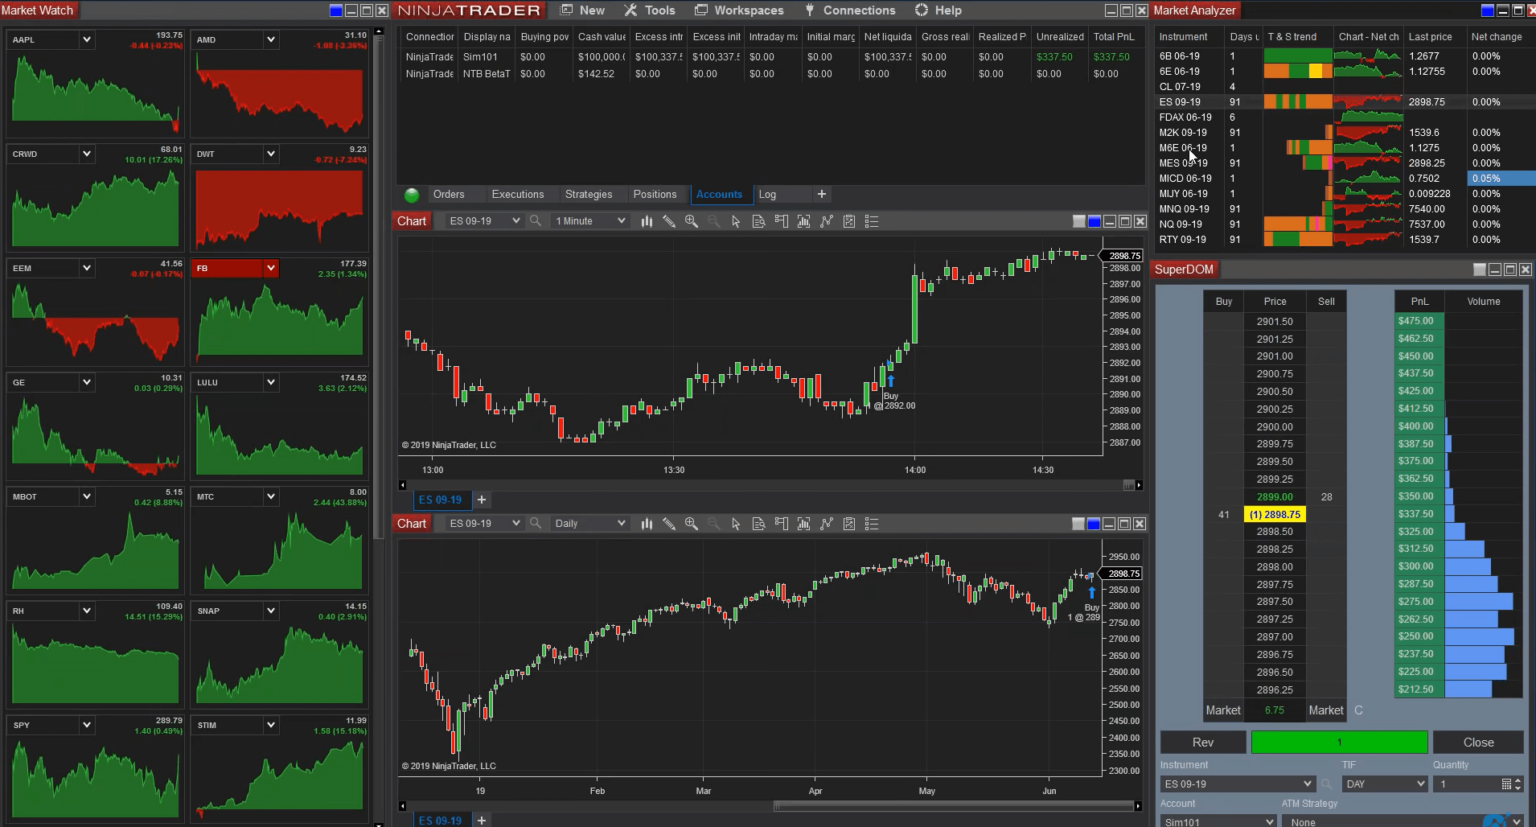Open instrument dropdown ES 09-19 on 1 Minute chart

click(483, 221)
